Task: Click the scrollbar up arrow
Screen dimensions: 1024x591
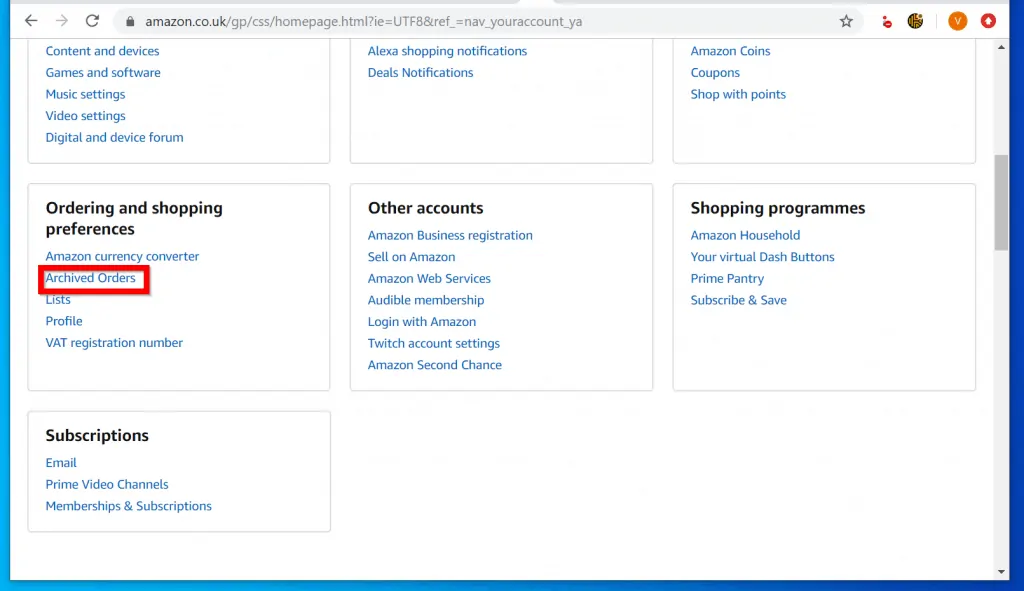Action: point(1001,48)
